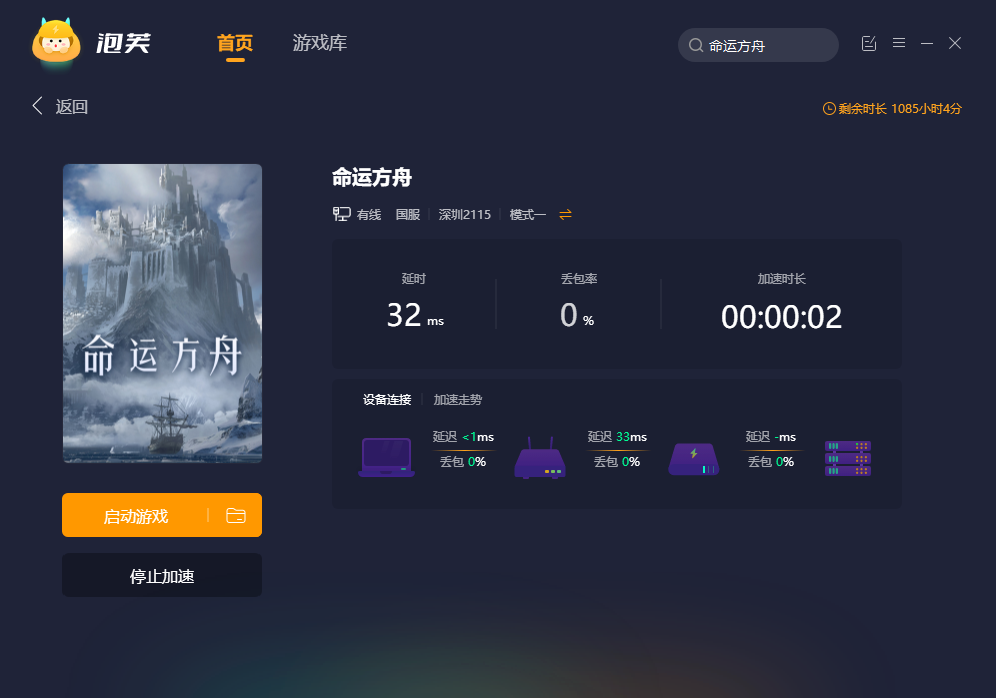Click the 延迟 33ms reading
The height and width of the screenshot is (698, 996).
tap(617, 436)
